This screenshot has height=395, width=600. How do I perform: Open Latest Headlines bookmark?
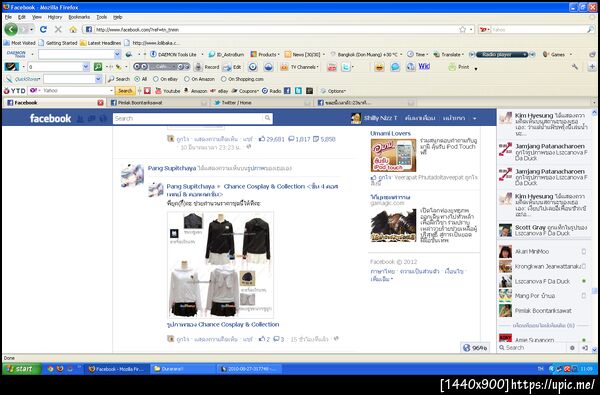point(101,43)
